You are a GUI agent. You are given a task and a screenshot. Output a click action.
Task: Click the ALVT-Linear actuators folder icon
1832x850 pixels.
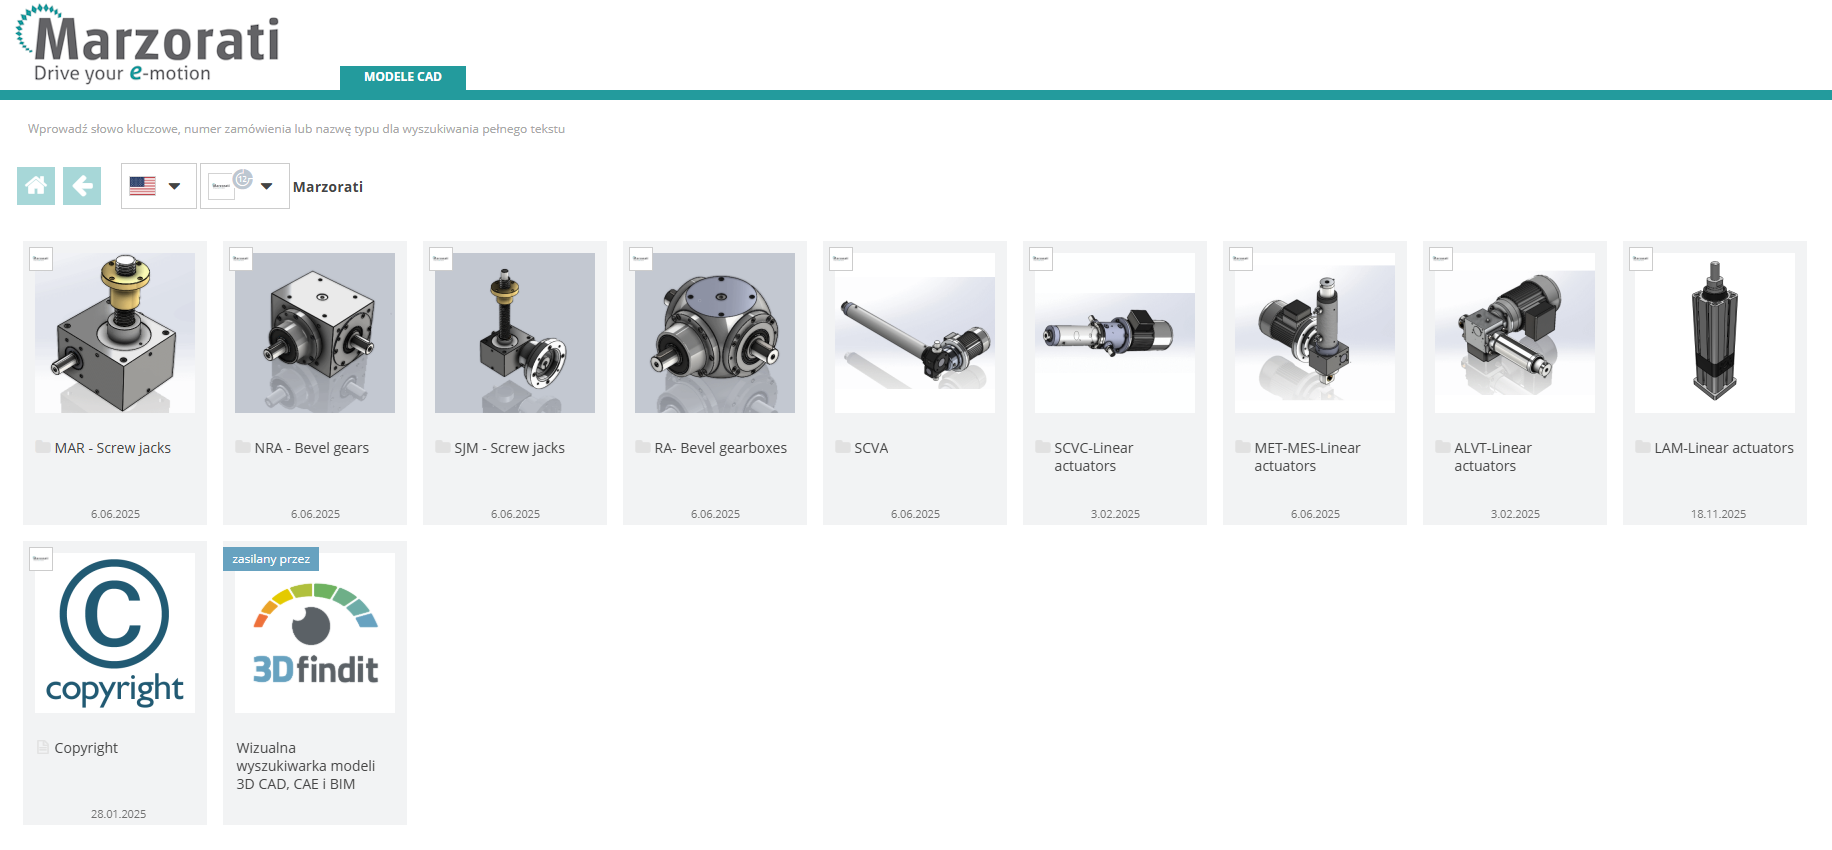point(1443,447)
